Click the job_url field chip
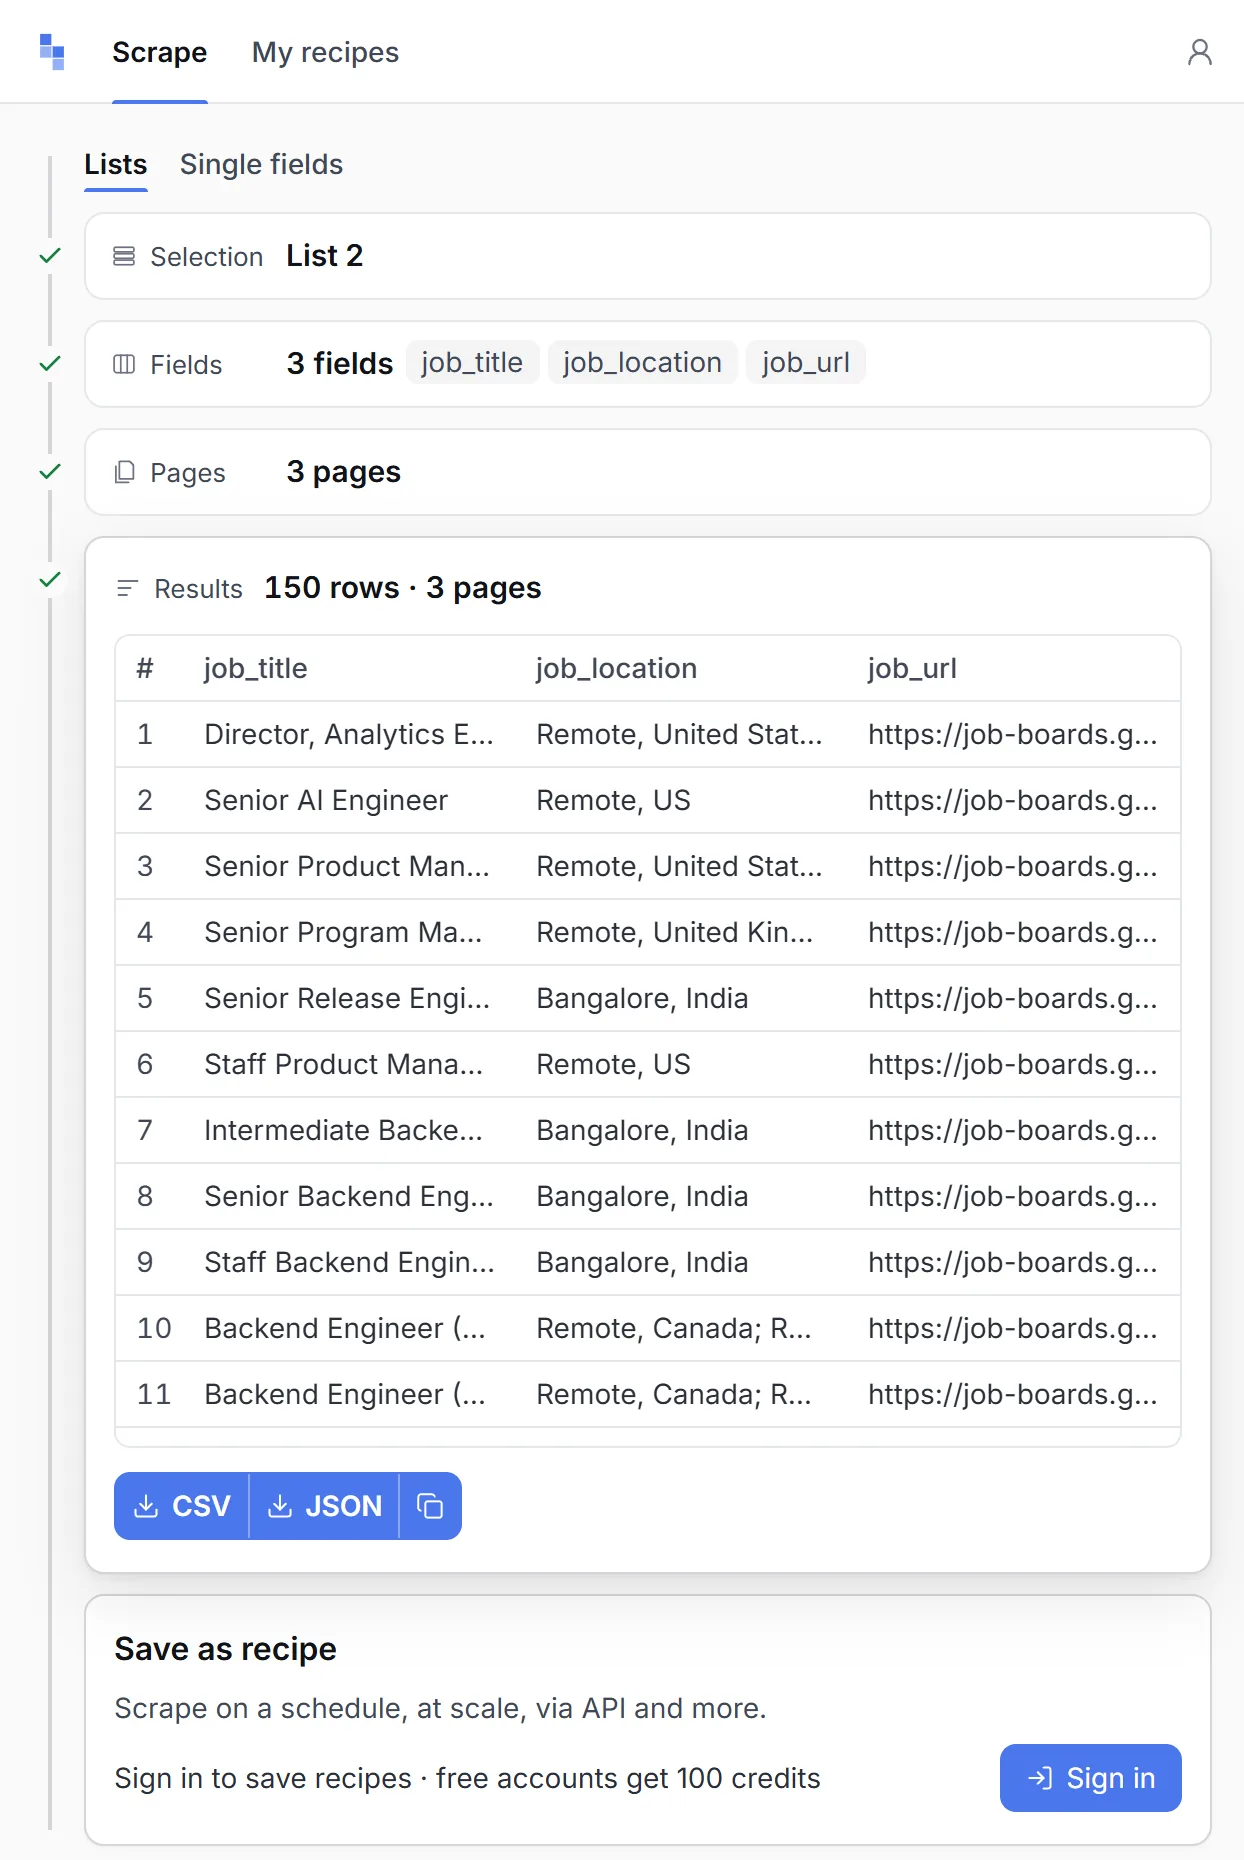1244x1860 pixels. coord(806,362)
